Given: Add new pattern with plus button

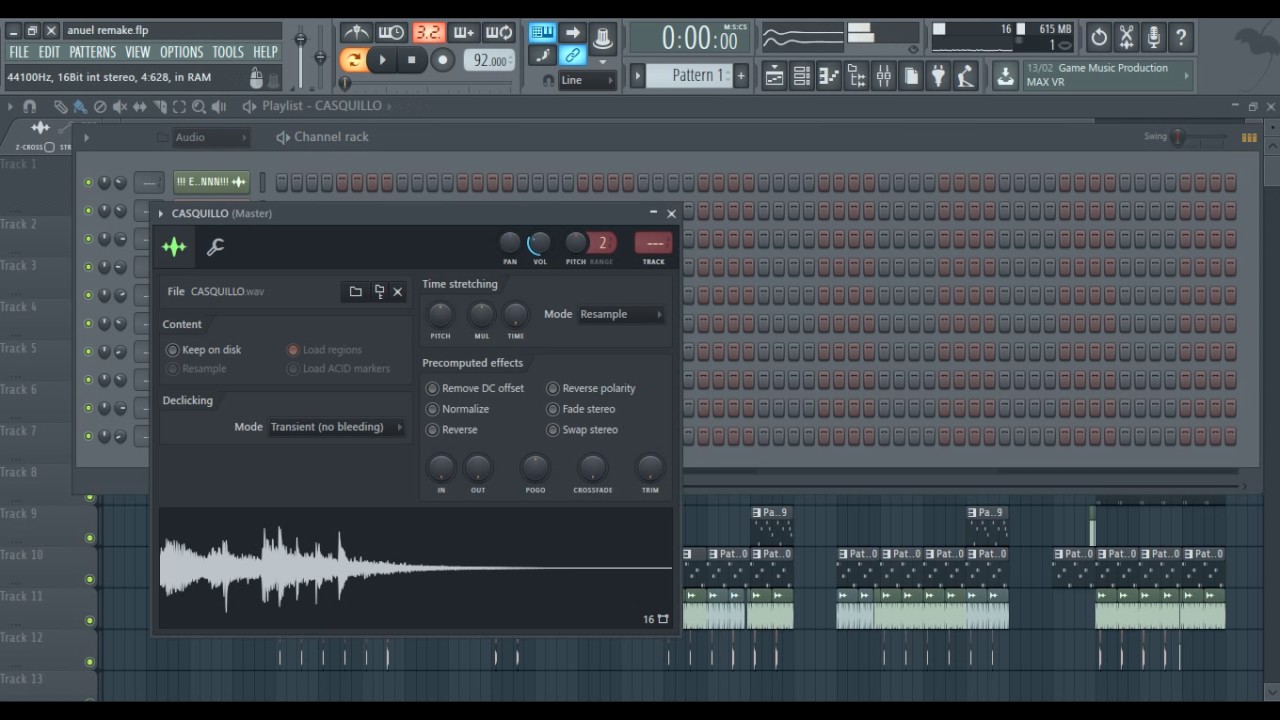Looking at the screenshot, I should [x=741, y=75].
